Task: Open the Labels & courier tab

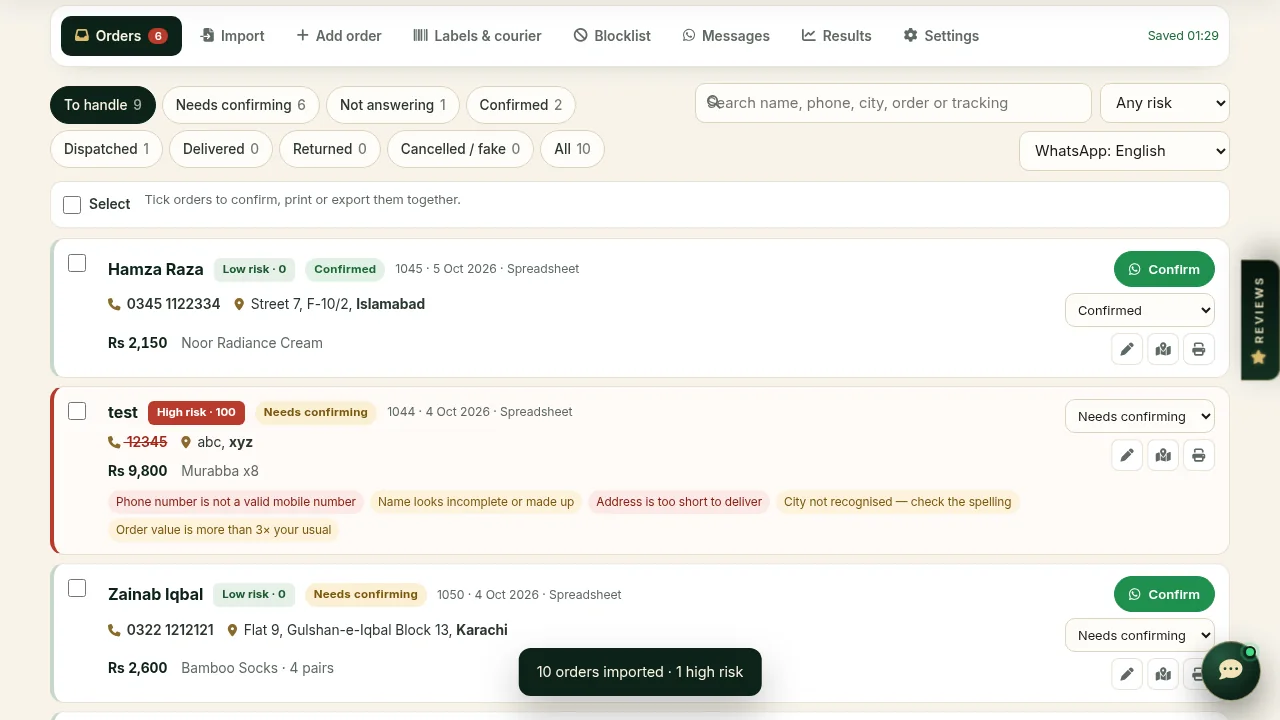Action: click(x=477, y=36)
